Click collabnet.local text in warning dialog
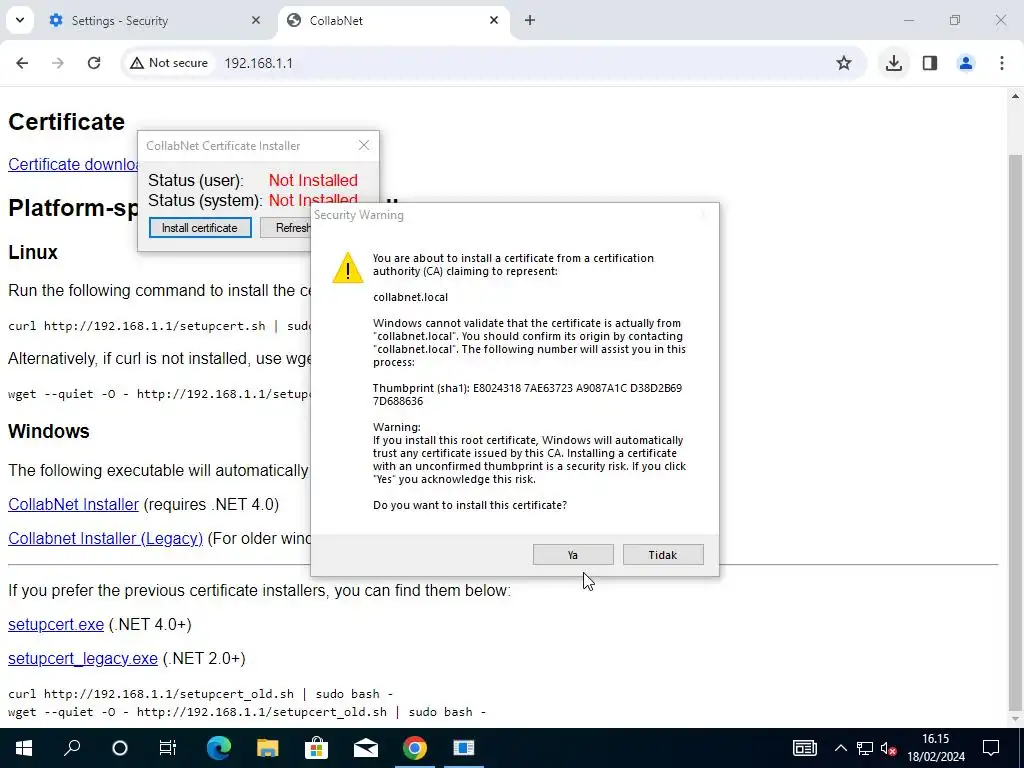Viewport: 1024px width, 768px height. tap(410, 297)
